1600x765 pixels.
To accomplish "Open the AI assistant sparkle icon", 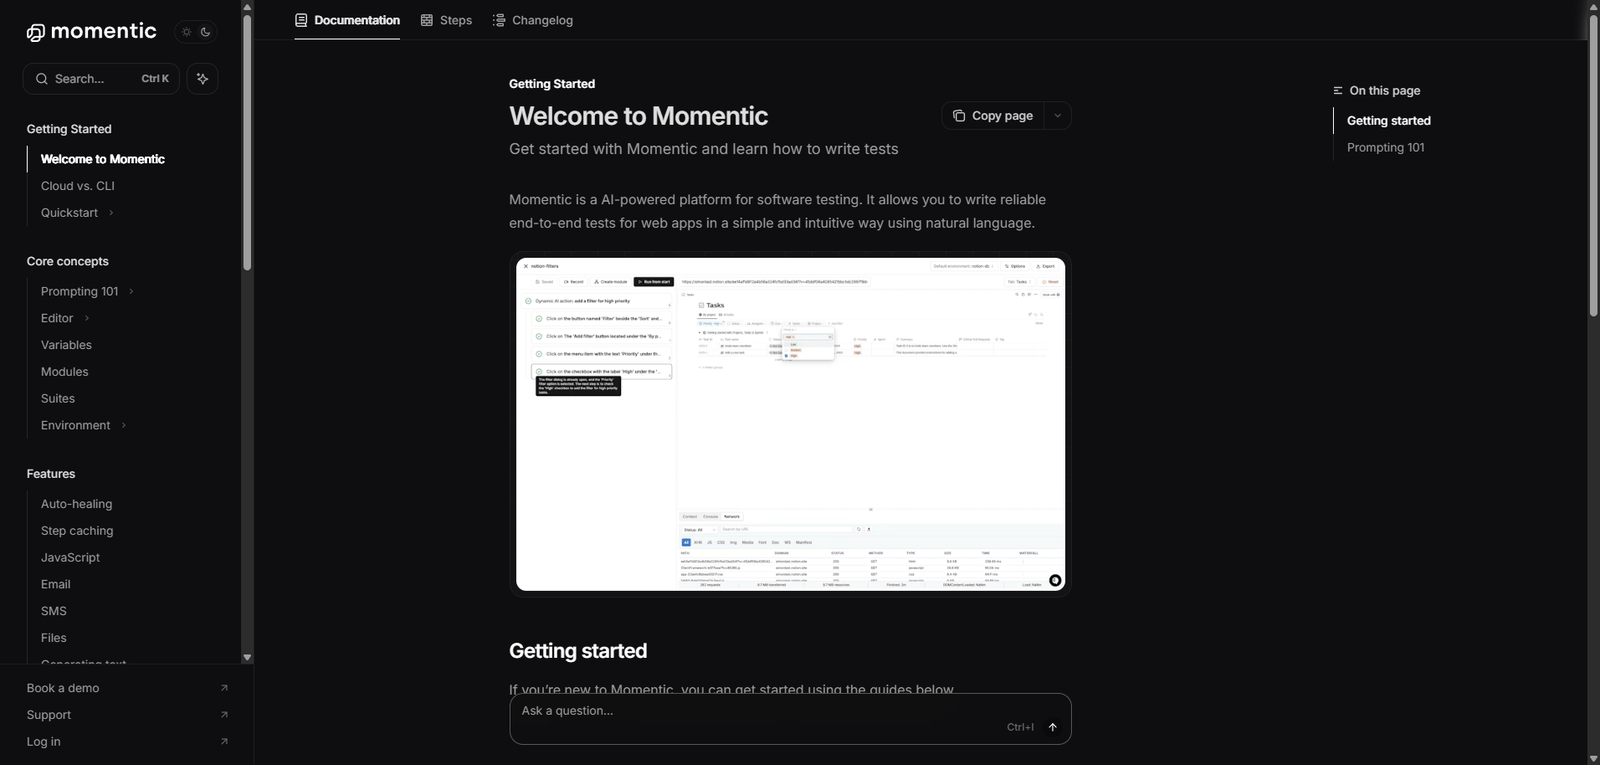I will [x=202, y=79].
